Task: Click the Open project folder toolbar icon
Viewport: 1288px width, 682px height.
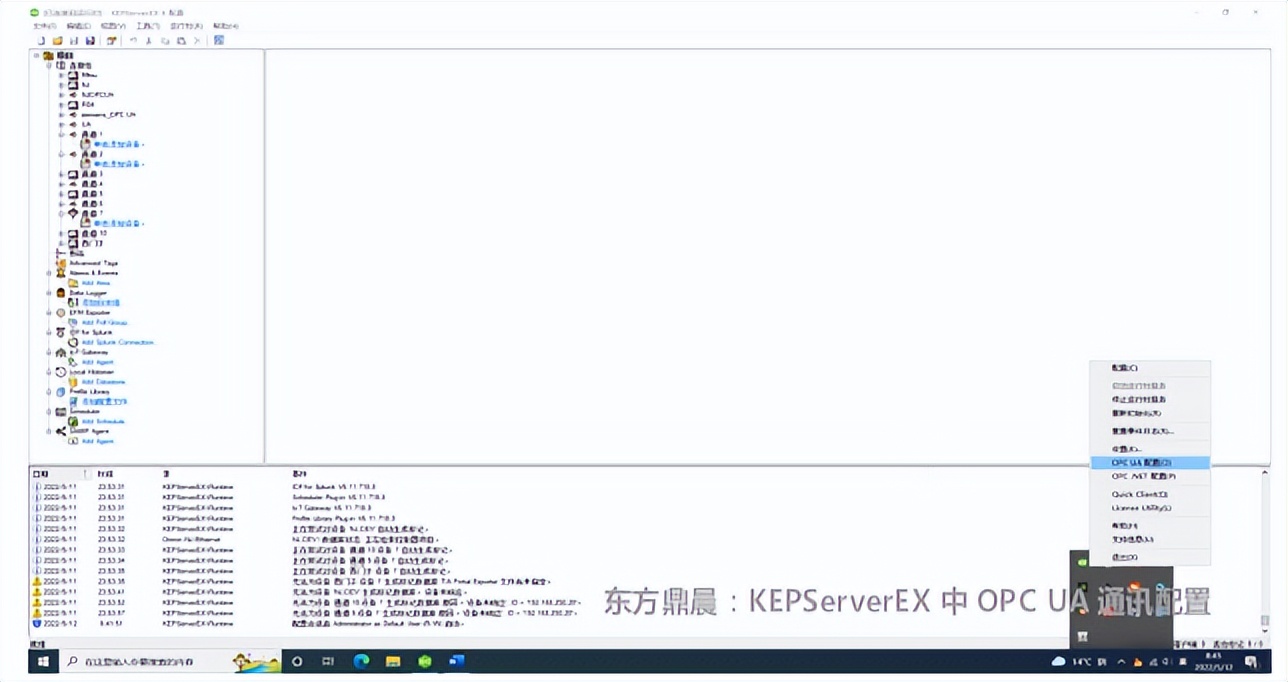Action: coord(58,41)
